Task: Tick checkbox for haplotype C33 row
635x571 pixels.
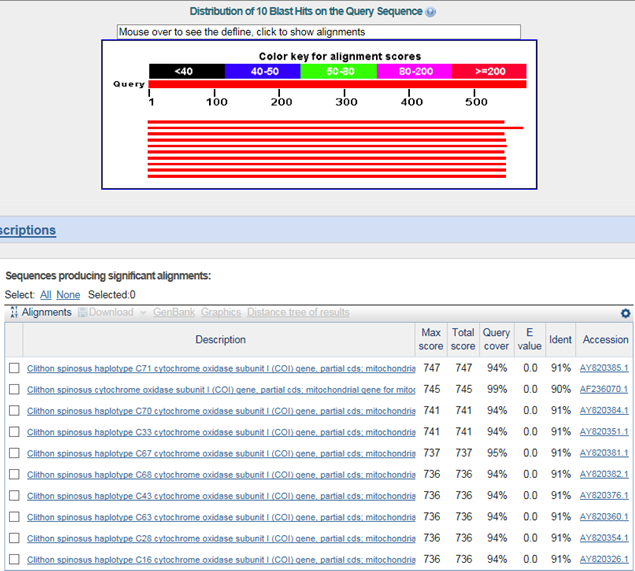Action: 14,432
